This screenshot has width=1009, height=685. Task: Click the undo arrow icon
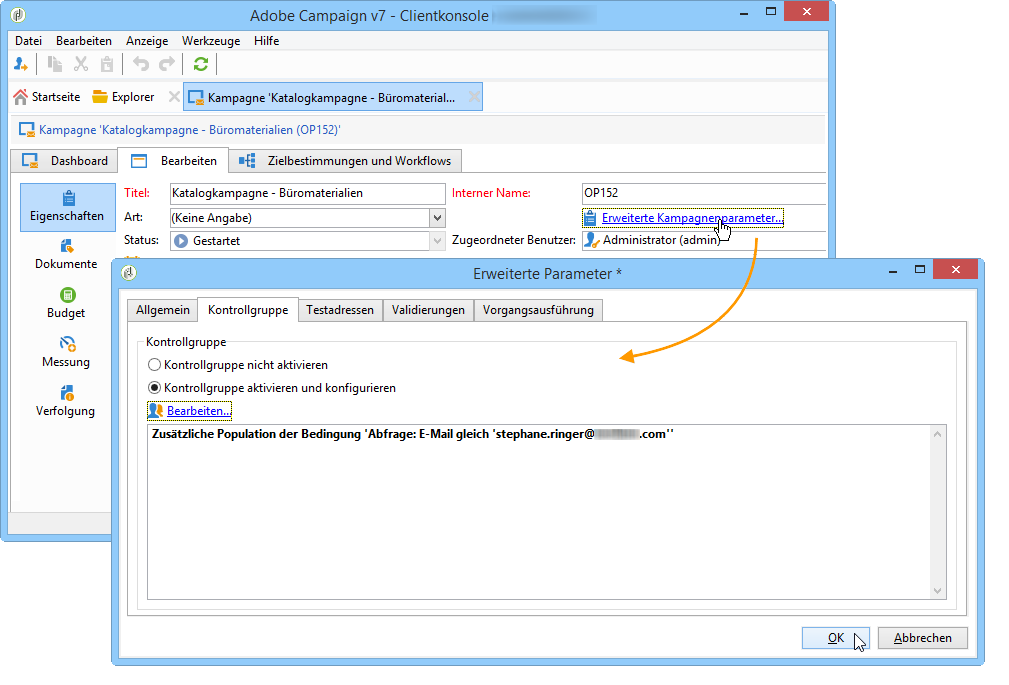click(141, 64)
